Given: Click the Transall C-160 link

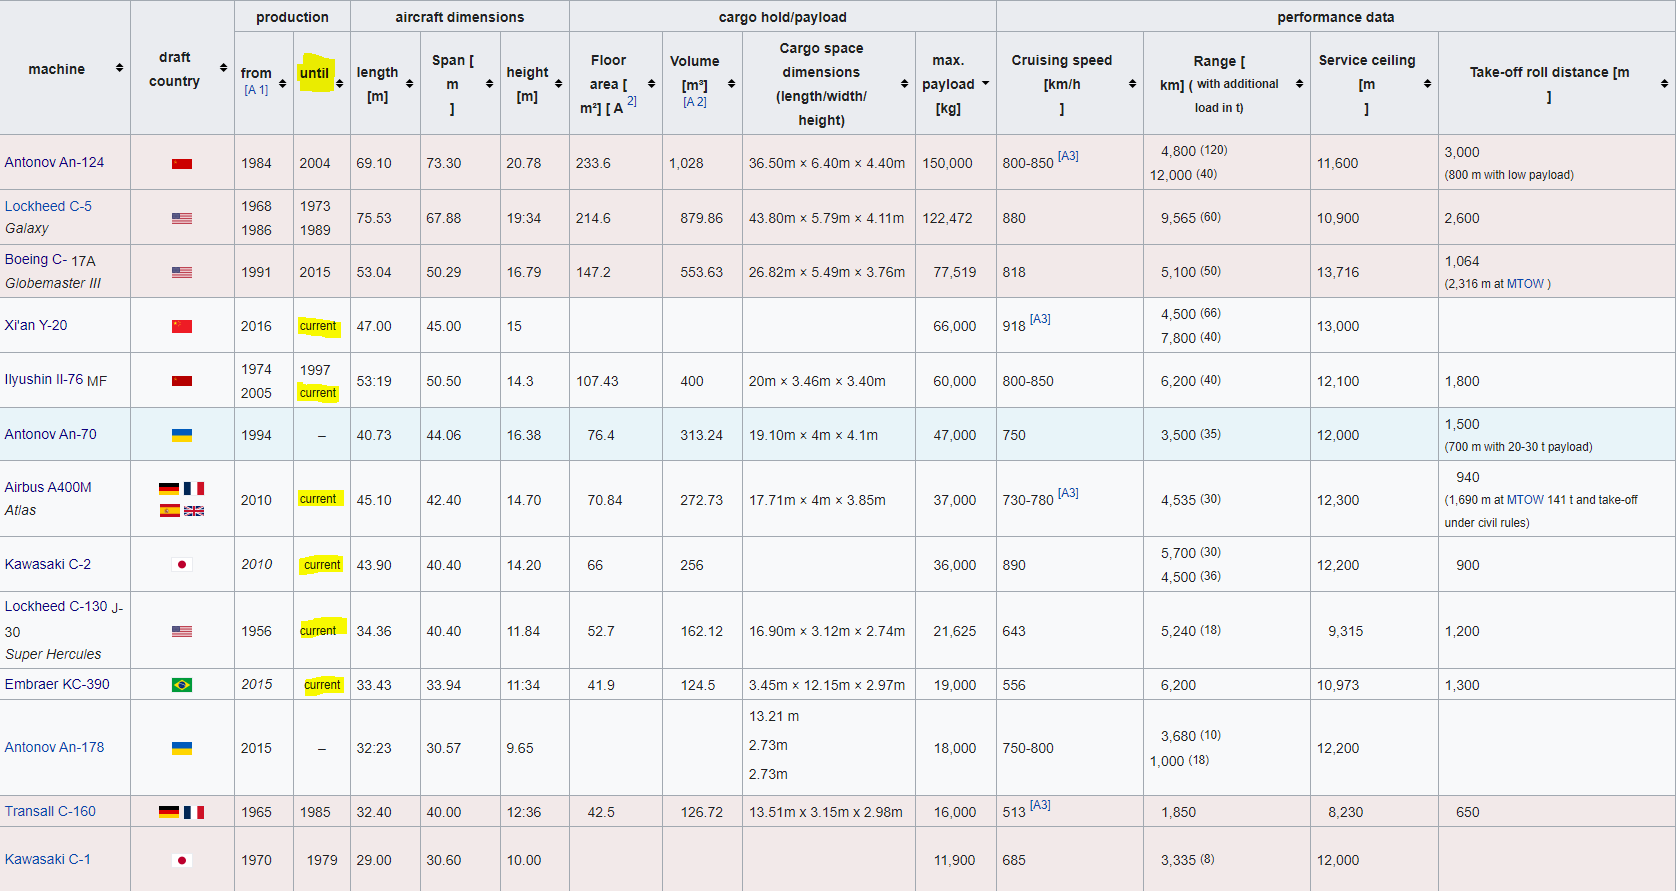Looking at the screenshot, I should pyautogui.click(x=50, y=811).
